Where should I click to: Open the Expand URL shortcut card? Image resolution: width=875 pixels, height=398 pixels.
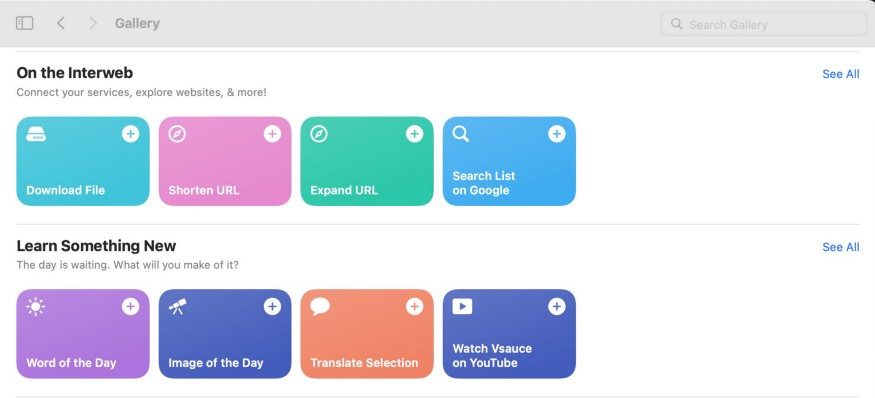367,161
